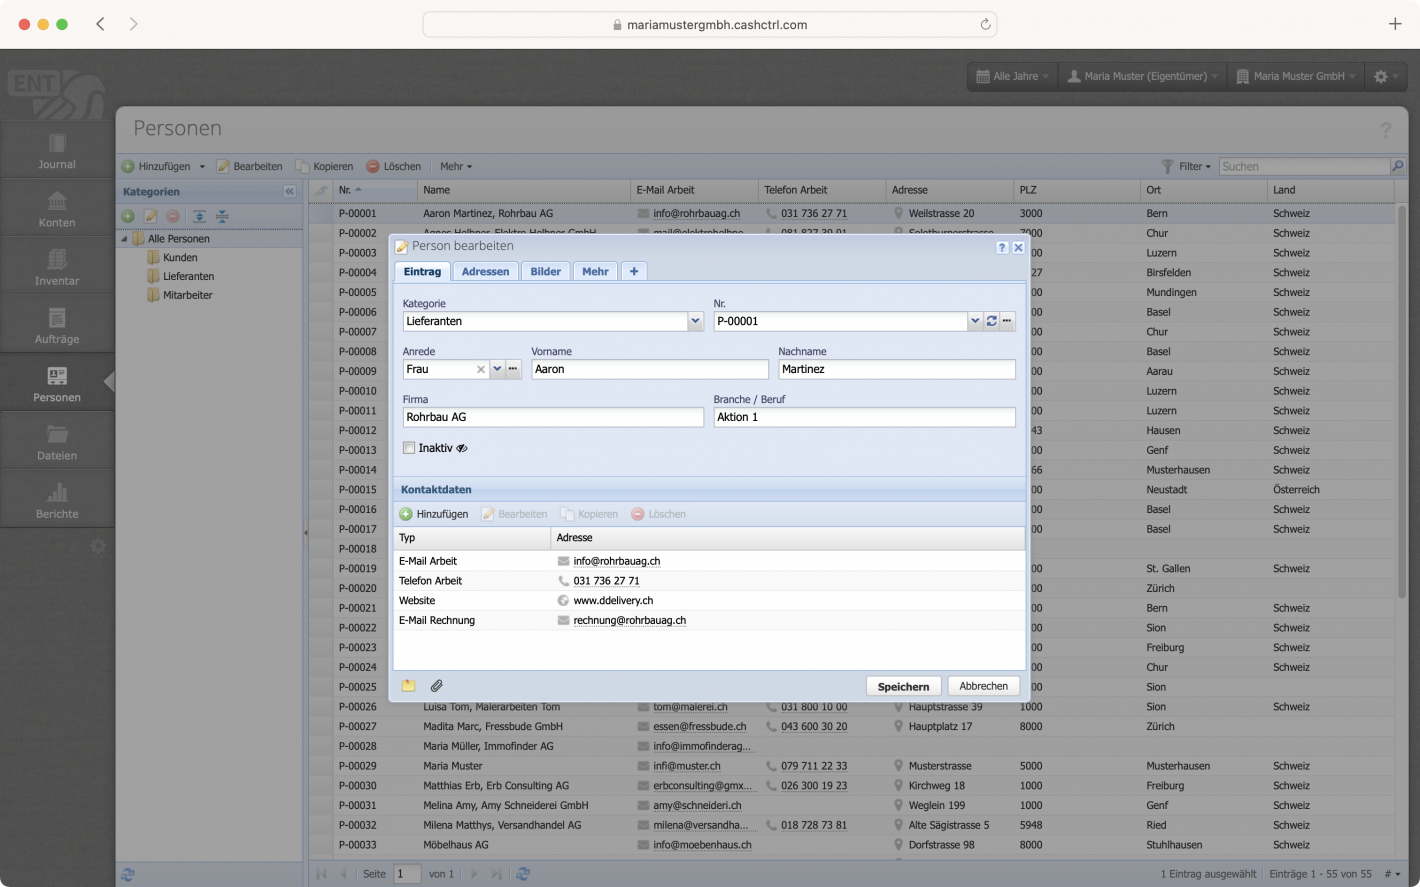Attach a file using the paperclip icon
The width and height of the screenshot is (1420, 887).
click(x=436, y=686)
